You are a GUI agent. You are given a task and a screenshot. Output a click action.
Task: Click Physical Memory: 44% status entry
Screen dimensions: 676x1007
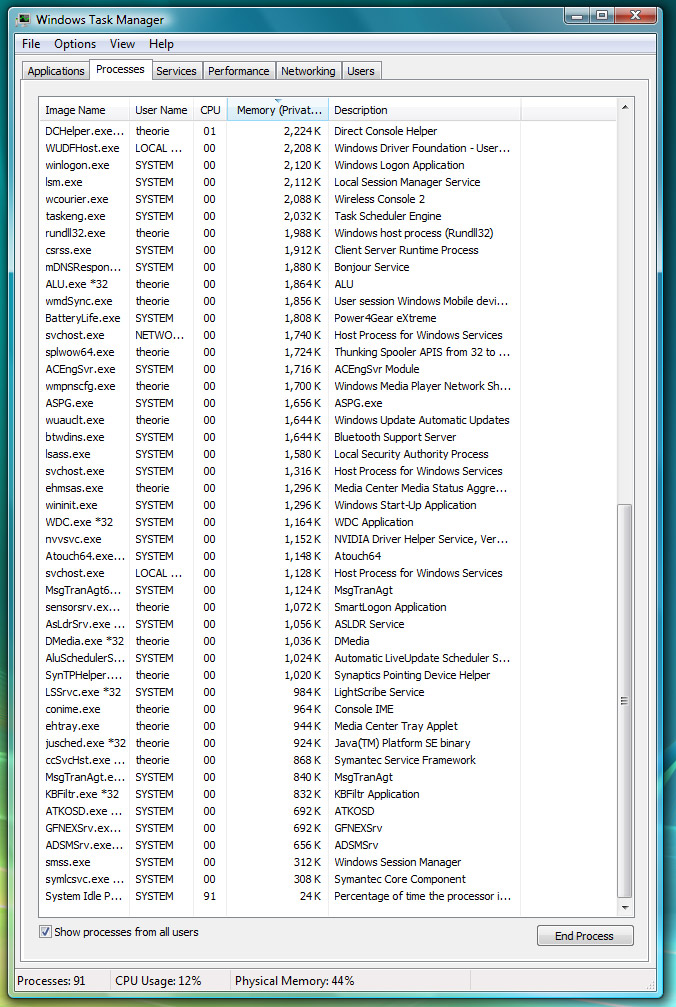(295, 981)
